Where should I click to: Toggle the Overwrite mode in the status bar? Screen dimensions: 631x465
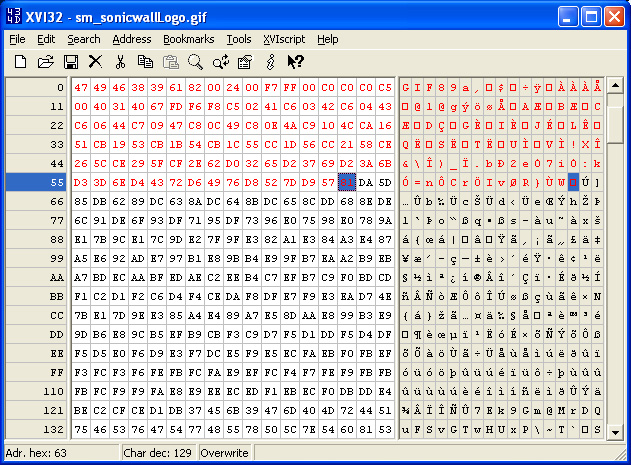(226, 453)
